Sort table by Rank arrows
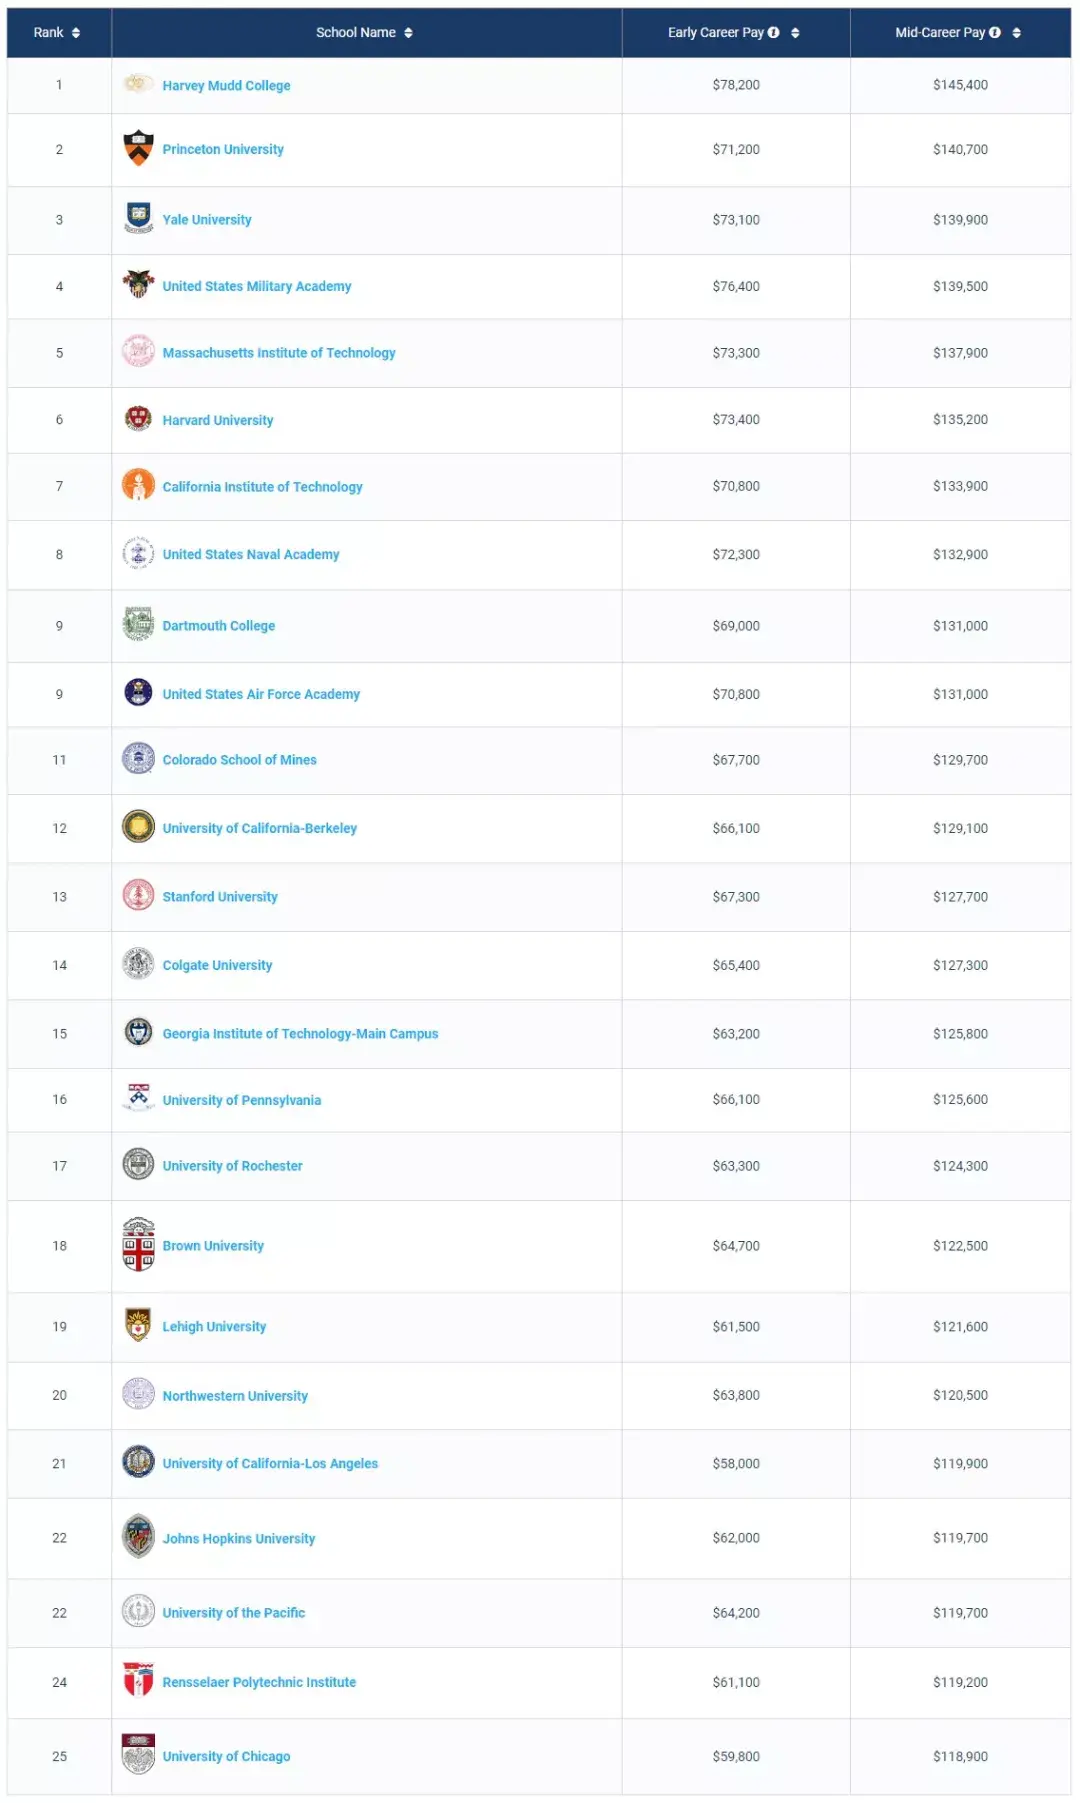The image size is (1080, 1803). tap(76, 33)
